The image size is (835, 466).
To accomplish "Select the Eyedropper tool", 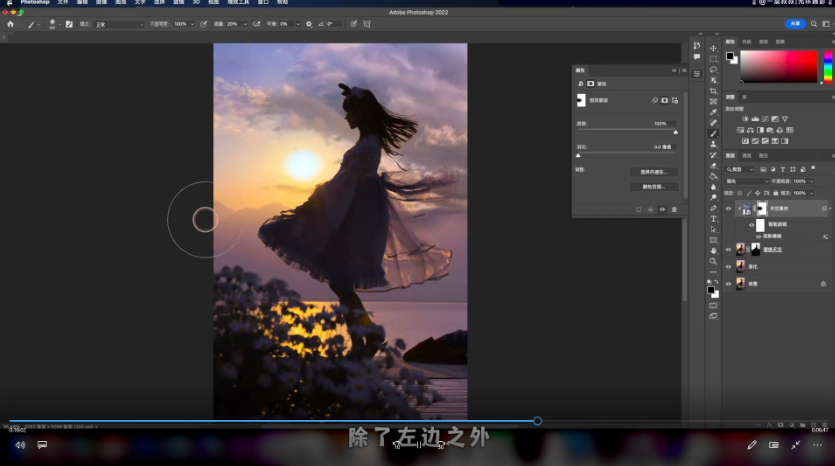I will click(713, 112).
